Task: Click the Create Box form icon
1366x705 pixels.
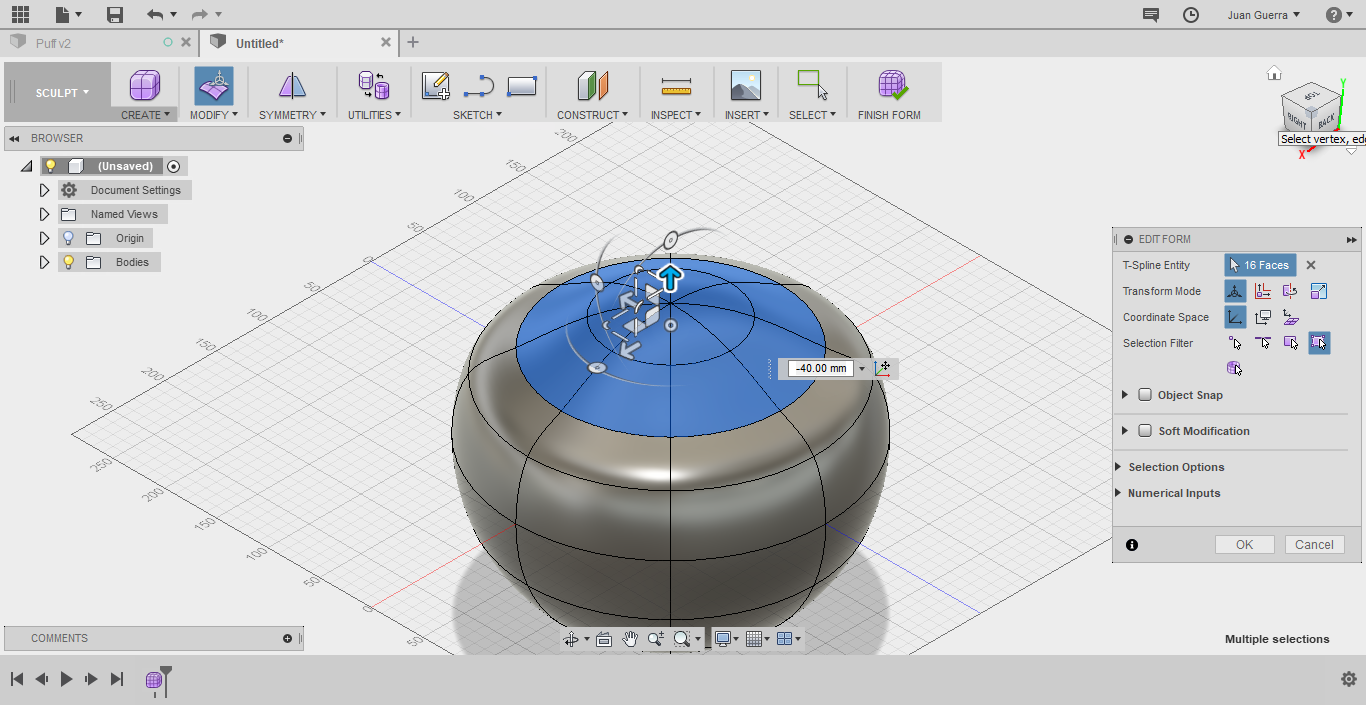Action: pos(145,86)
